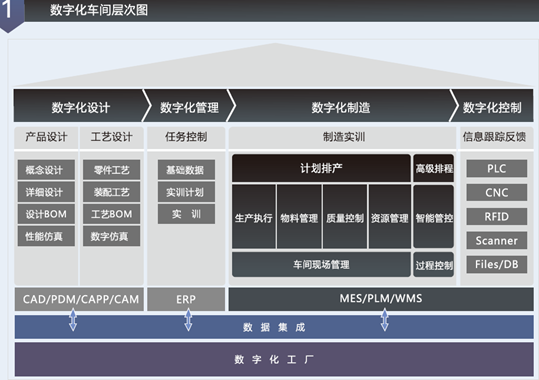Click the double arrow beneath ERP
539x380 pixels.
tap(188, 319)
